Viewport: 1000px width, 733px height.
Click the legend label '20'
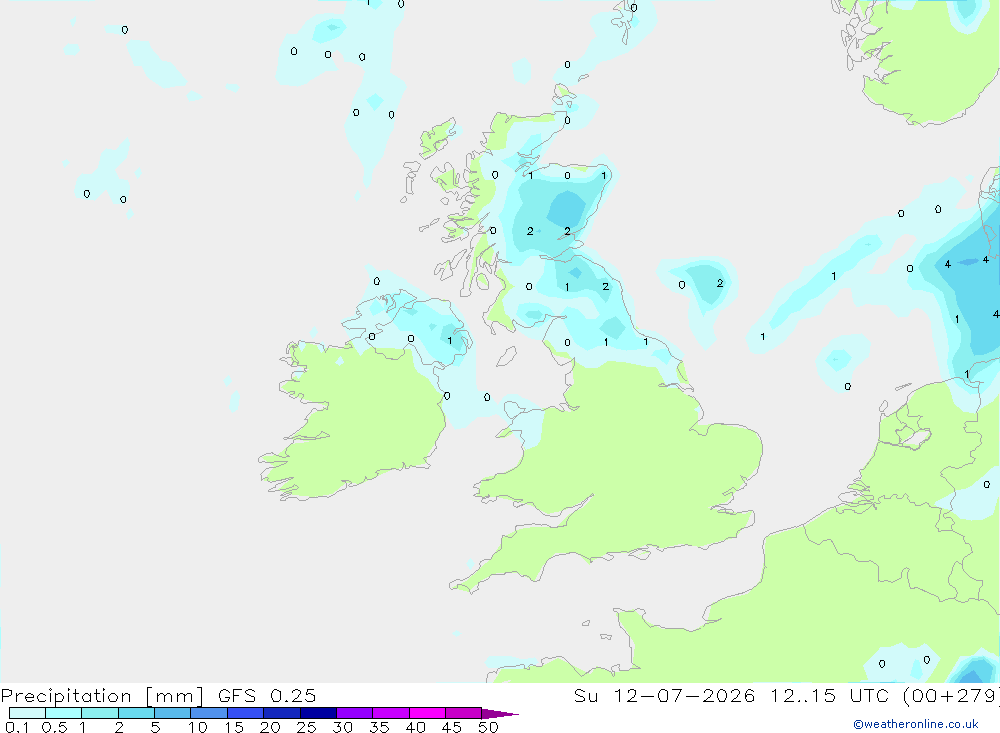click(x=270, y=727)
